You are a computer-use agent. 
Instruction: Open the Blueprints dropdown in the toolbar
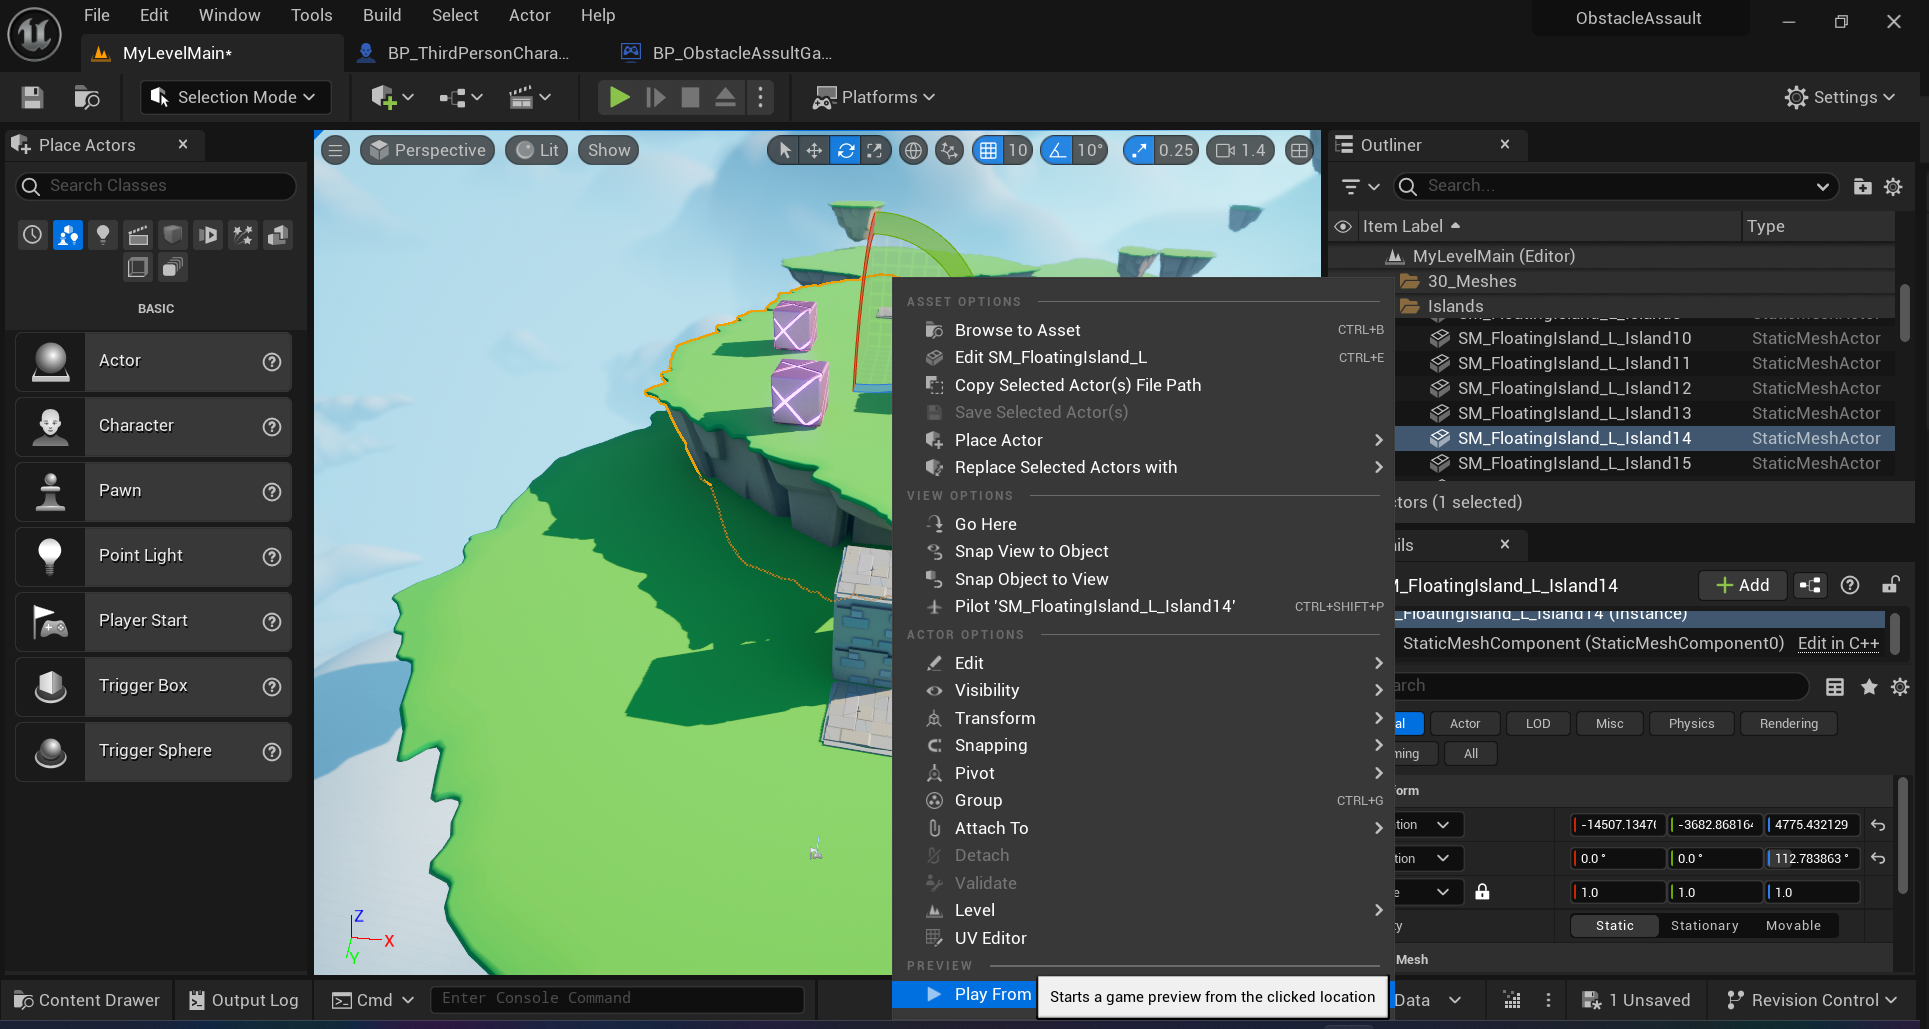(461, 97)
